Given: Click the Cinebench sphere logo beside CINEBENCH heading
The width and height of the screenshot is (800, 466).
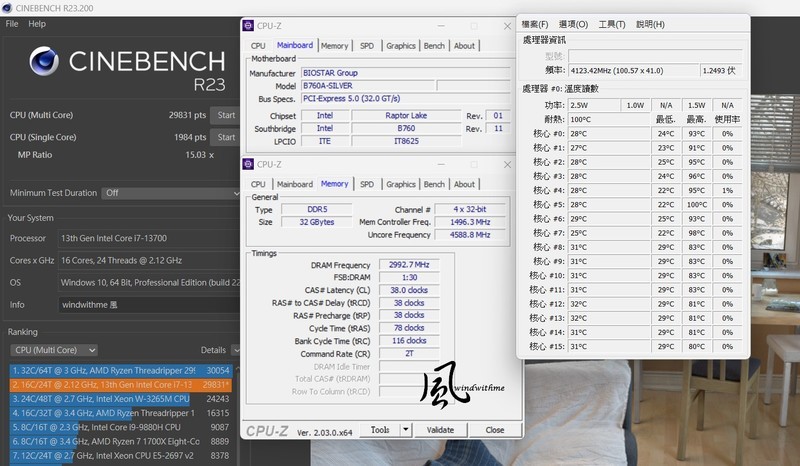Looking at the screenshot, I should pos(44,61).
